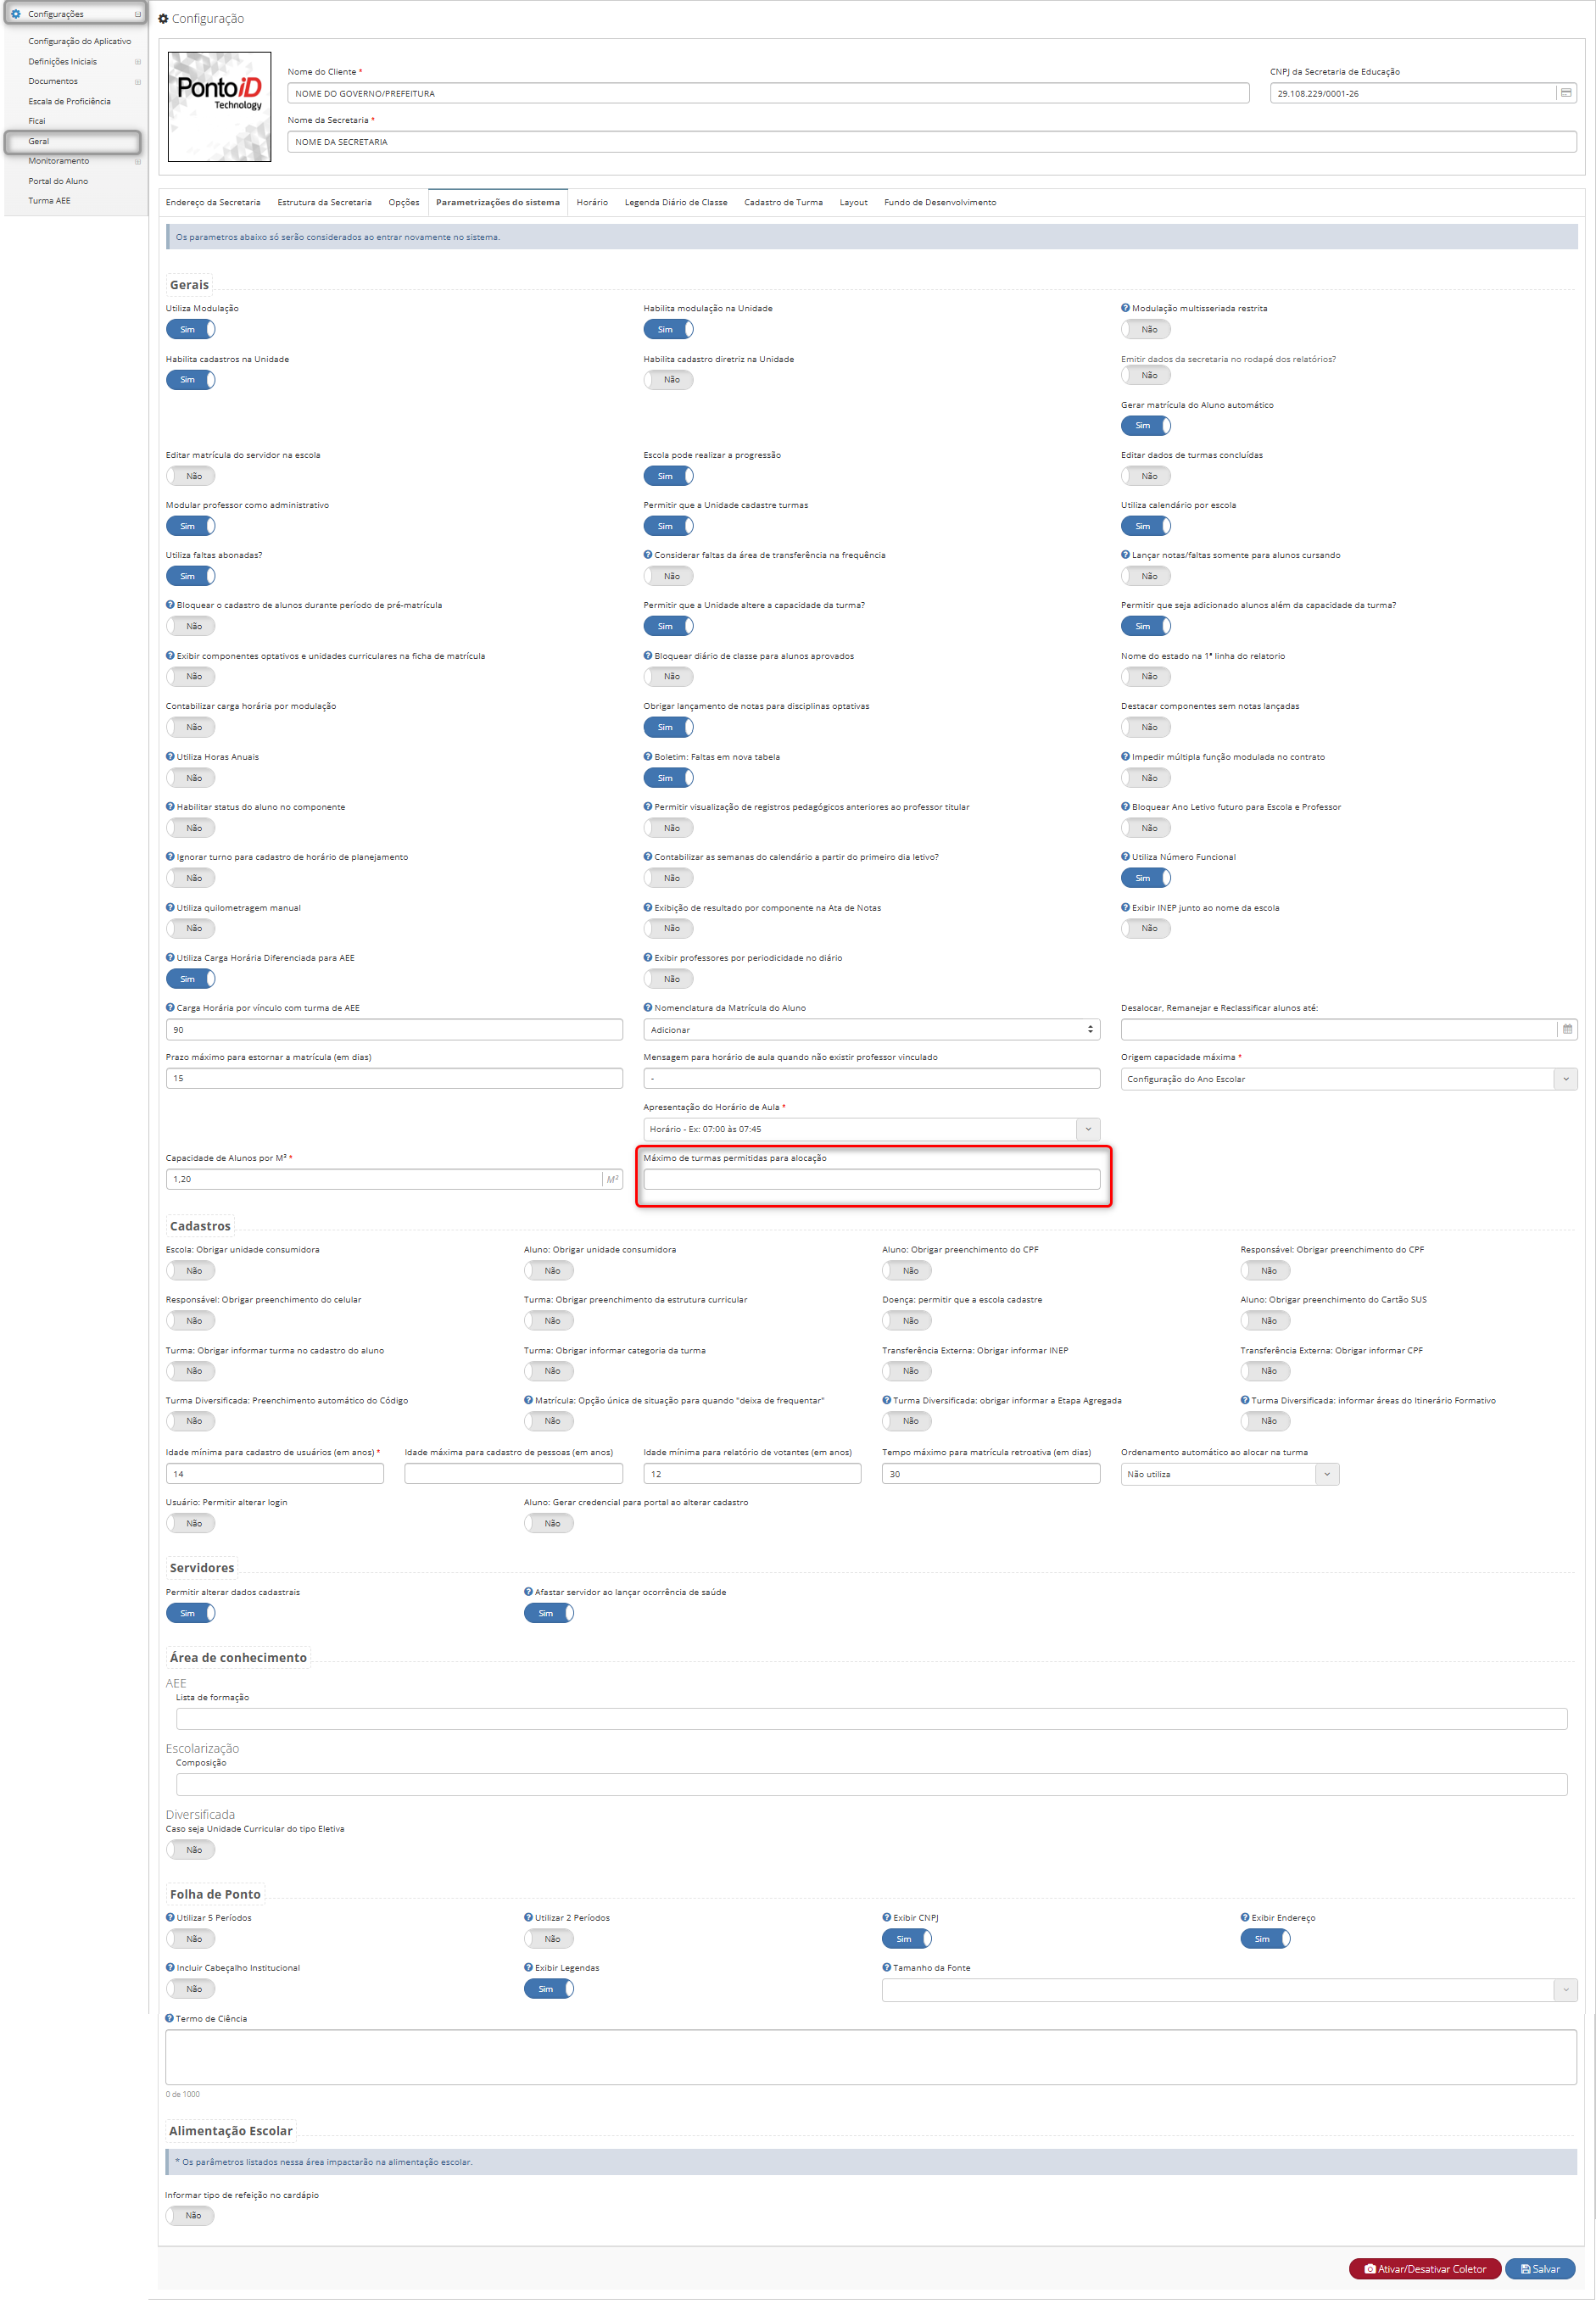Click help icon beside Exibir CNPJ
The image size is (1596, 2304).
[886, 1917]
